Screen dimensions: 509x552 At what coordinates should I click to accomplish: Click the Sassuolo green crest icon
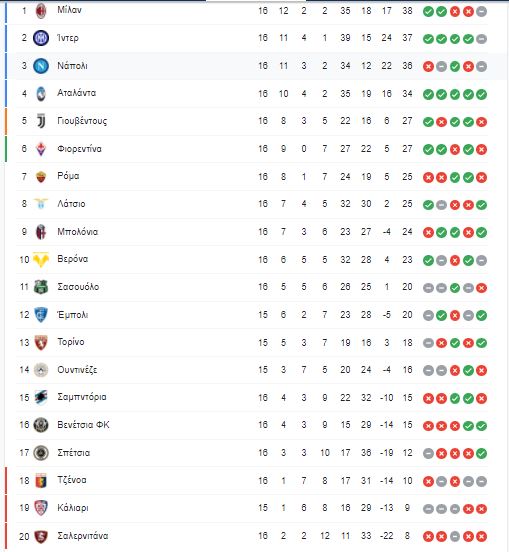point(41,287)
